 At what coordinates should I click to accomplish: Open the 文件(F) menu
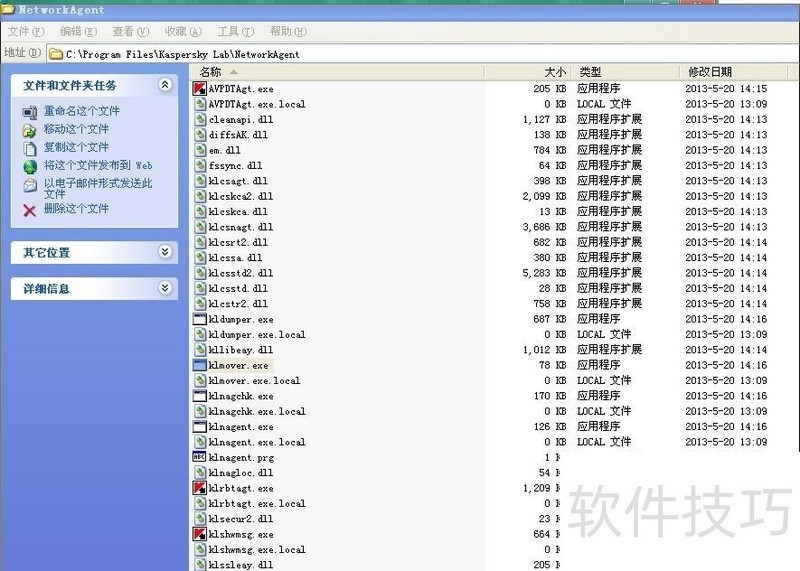(24, 32)
